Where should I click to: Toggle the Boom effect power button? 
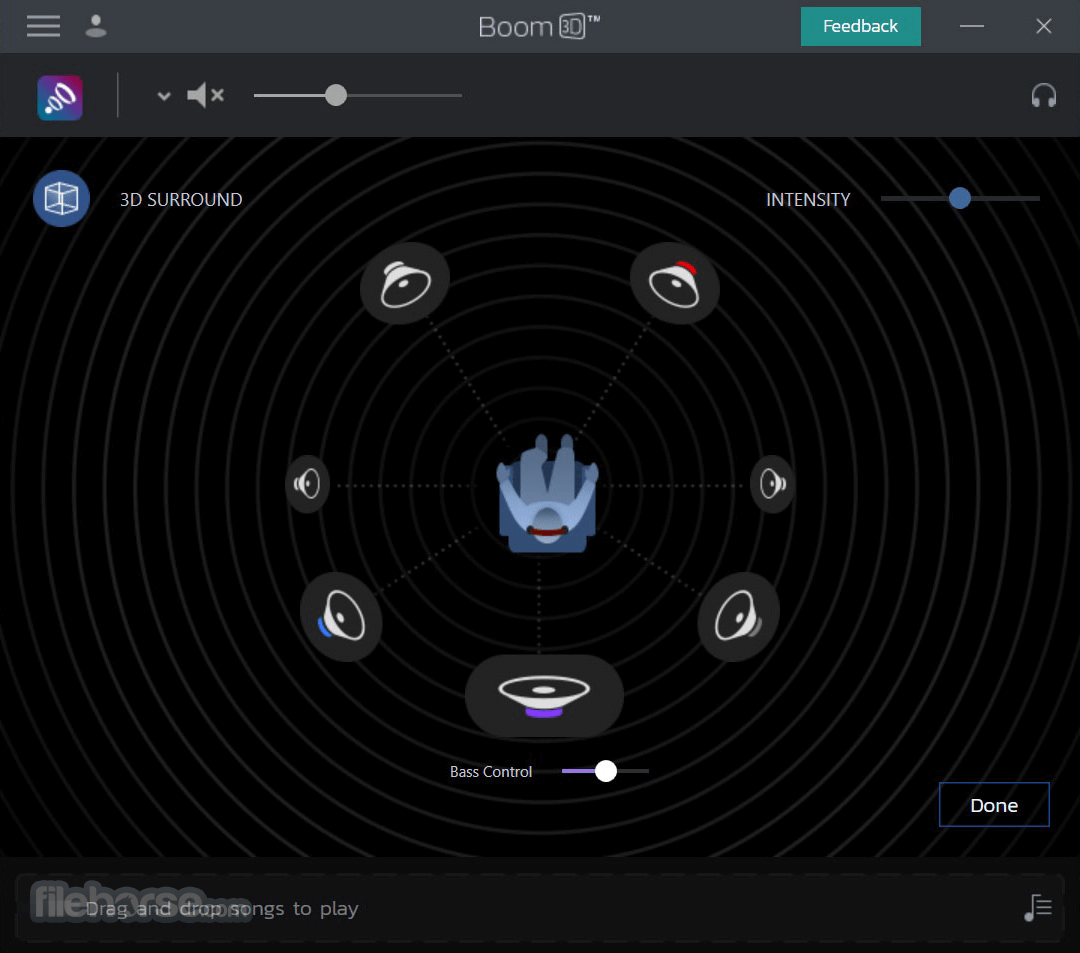pyautogui.click(x=60, y=98)
